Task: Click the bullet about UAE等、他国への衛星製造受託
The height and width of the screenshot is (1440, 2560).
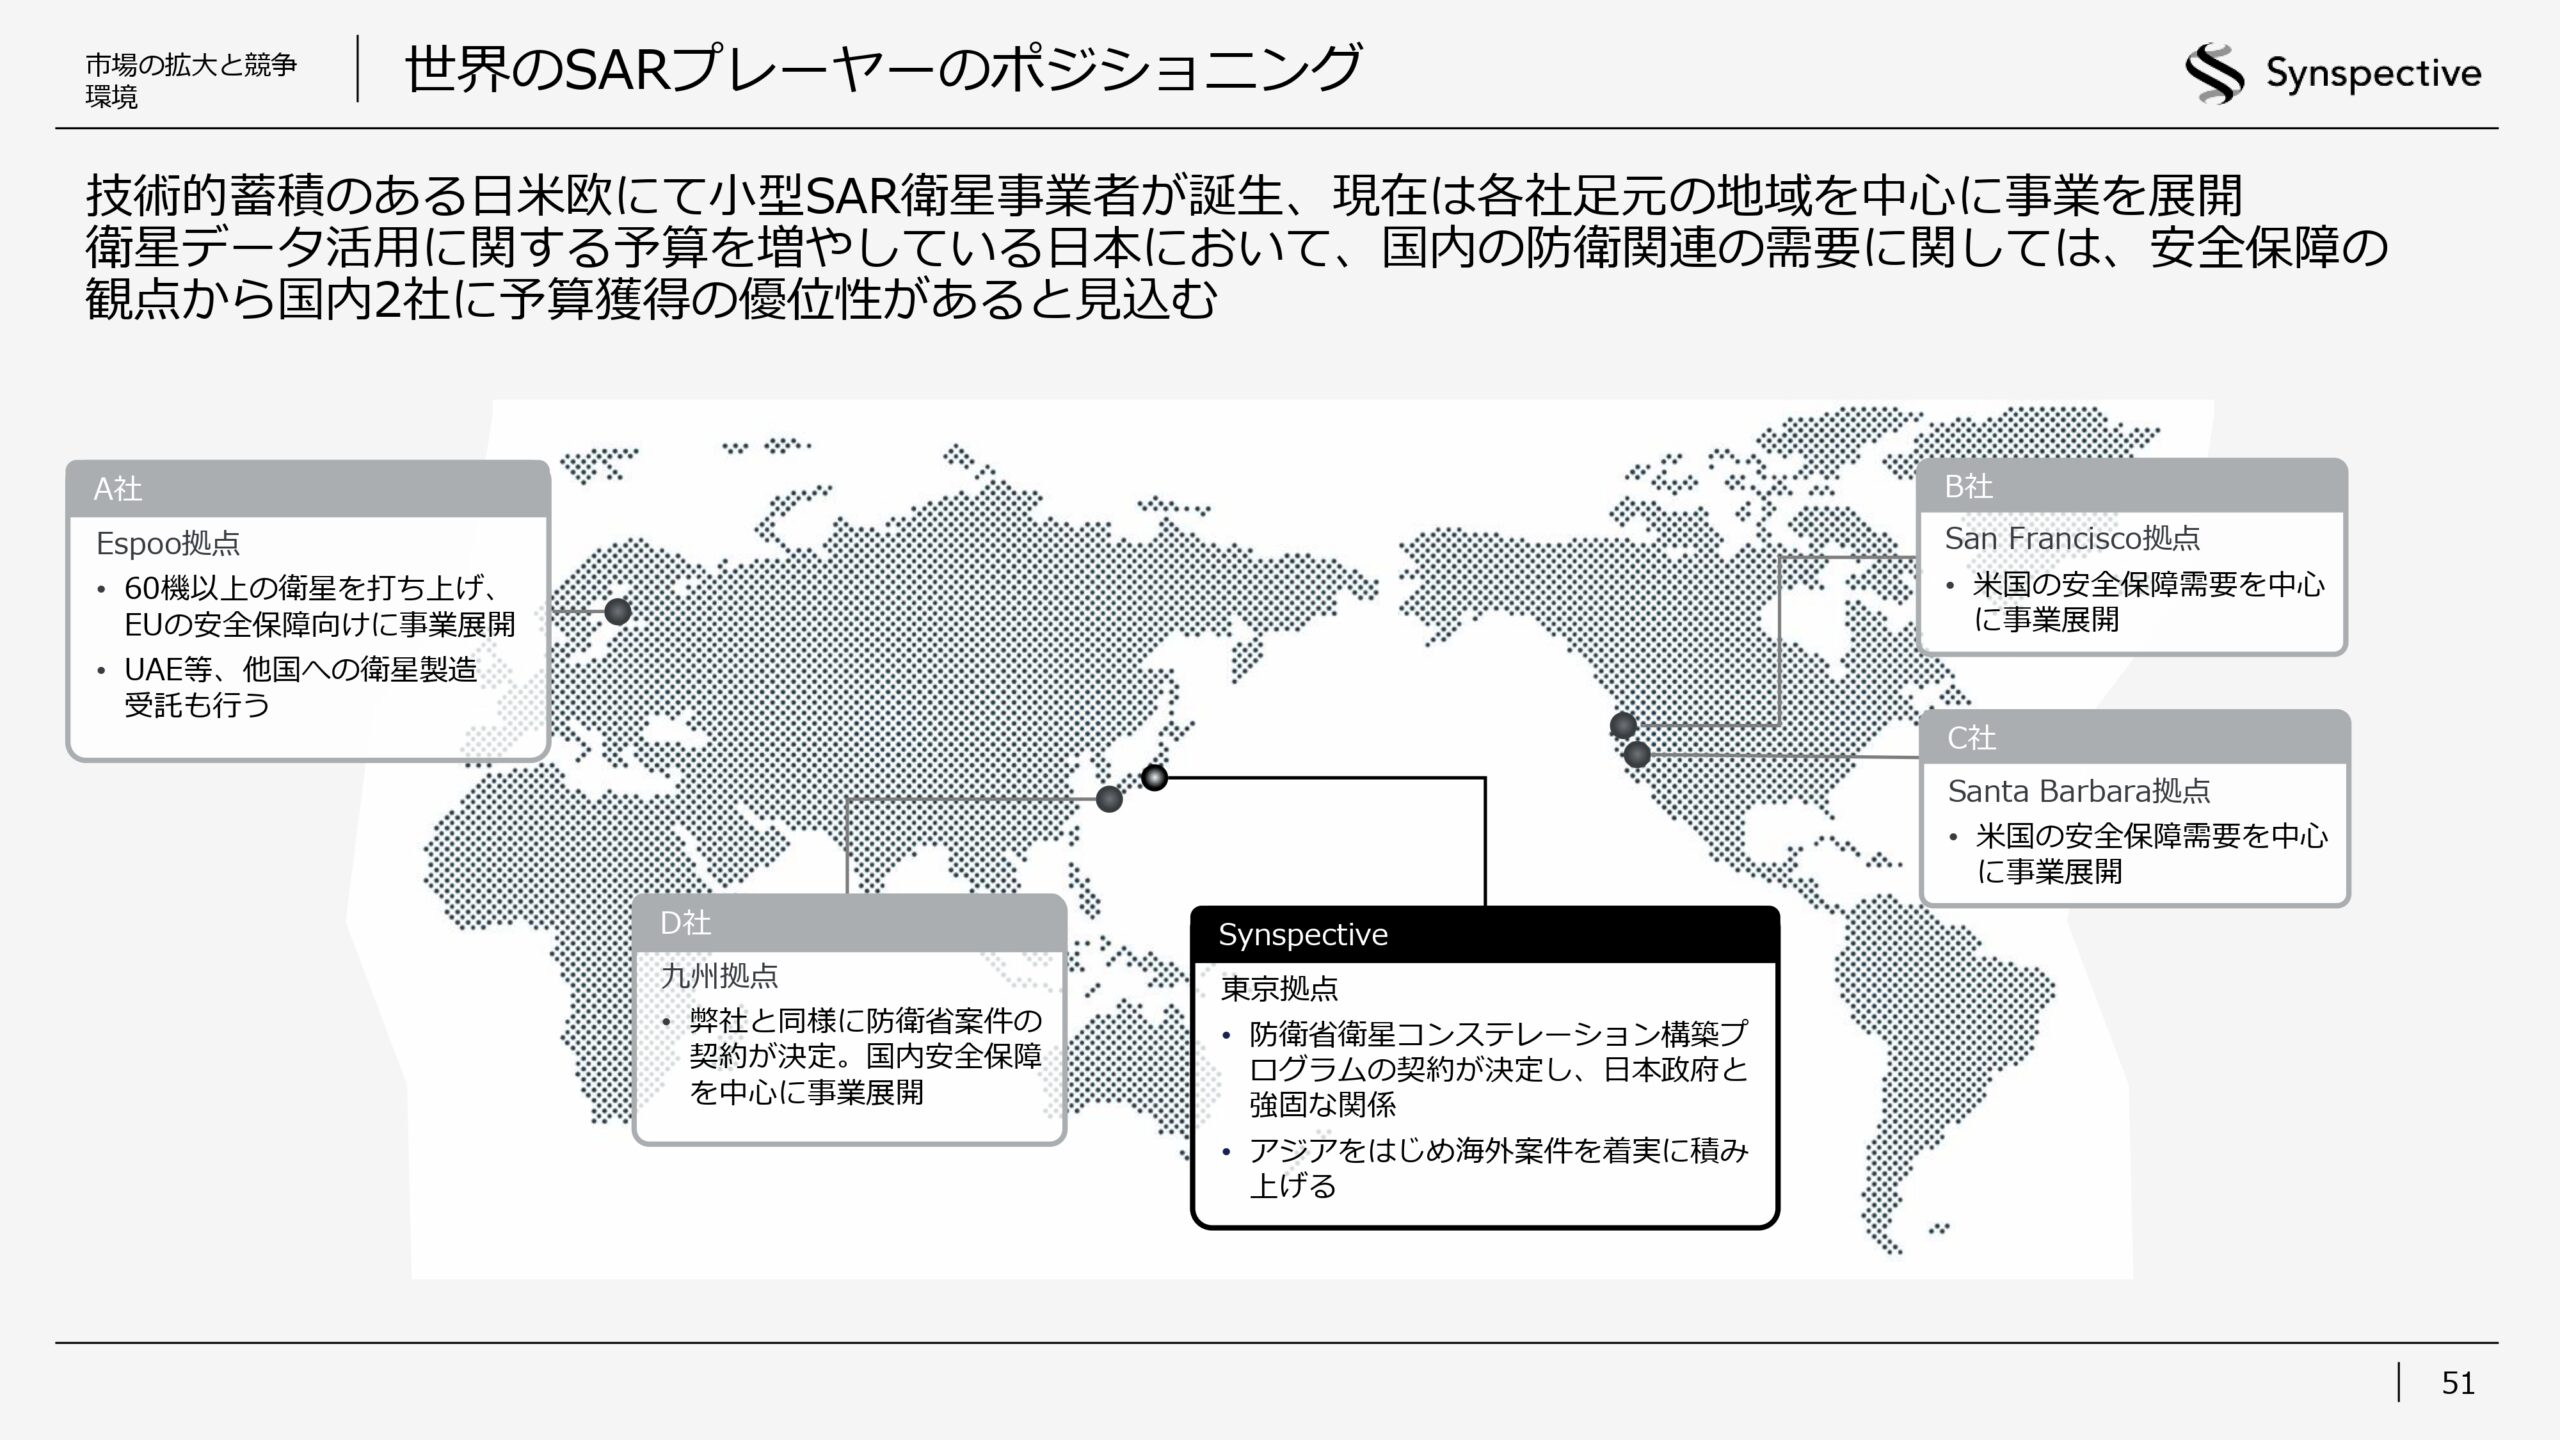Action: coord(290,687)
